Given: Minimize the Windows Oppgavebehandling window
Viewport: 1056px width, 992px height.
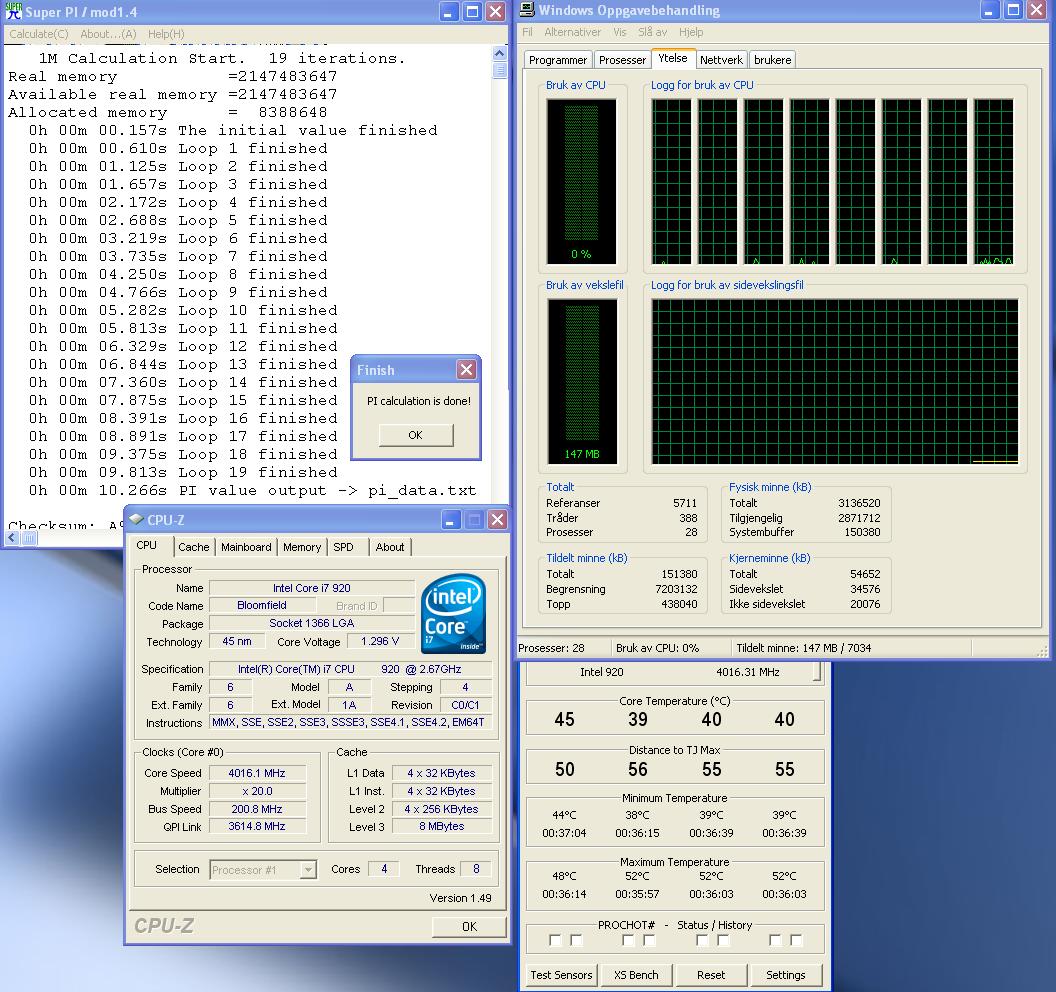Looking at the screenshot, I should click(989, 10).
